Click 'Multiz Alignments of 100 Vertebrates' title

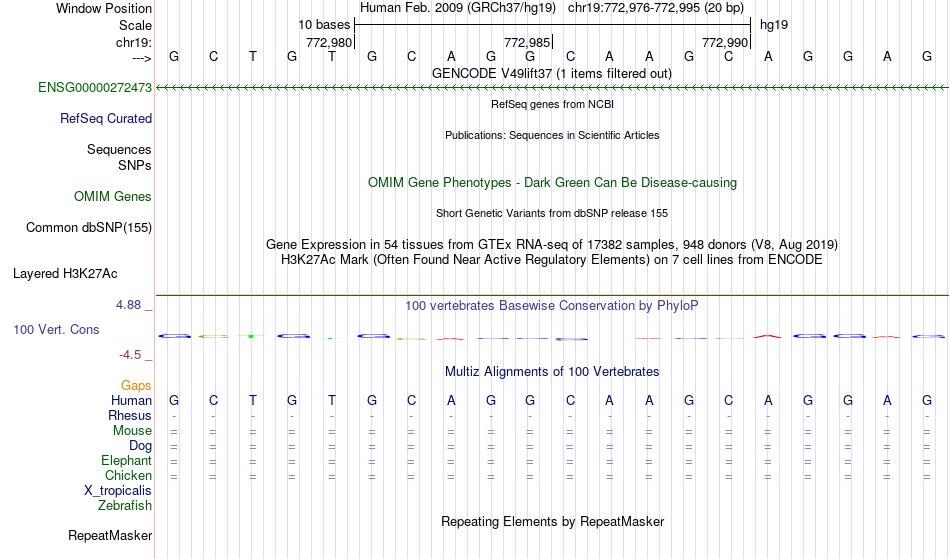tap(552, 371)
